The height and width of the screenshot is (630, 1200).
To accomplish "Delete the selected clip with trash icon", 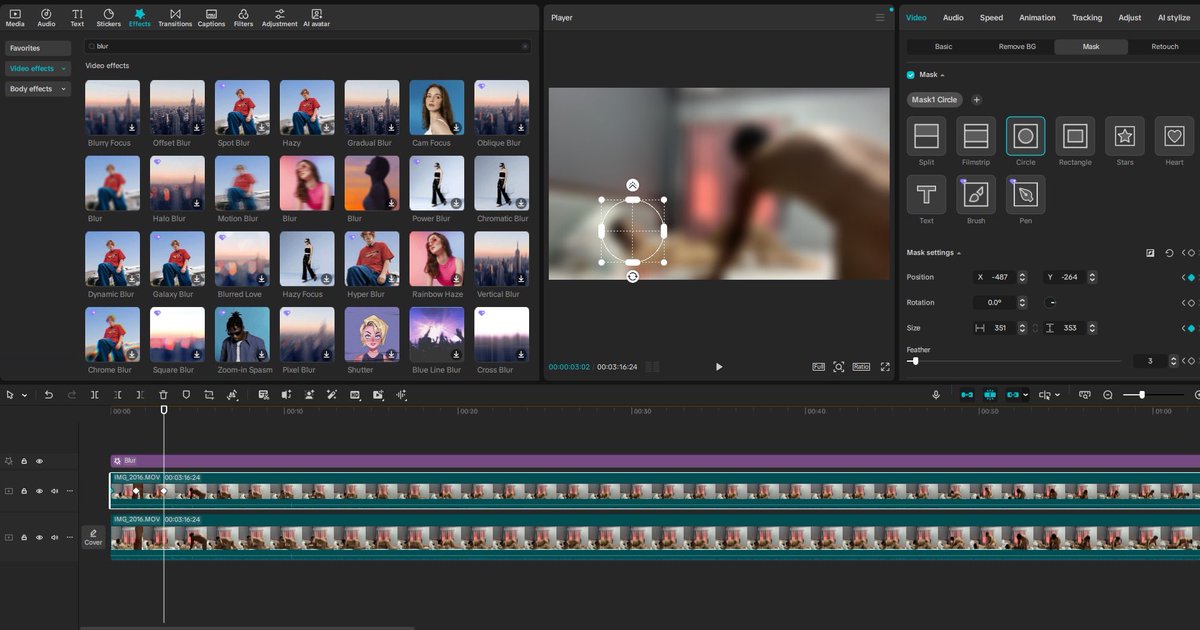I will (x=163, y=395).
